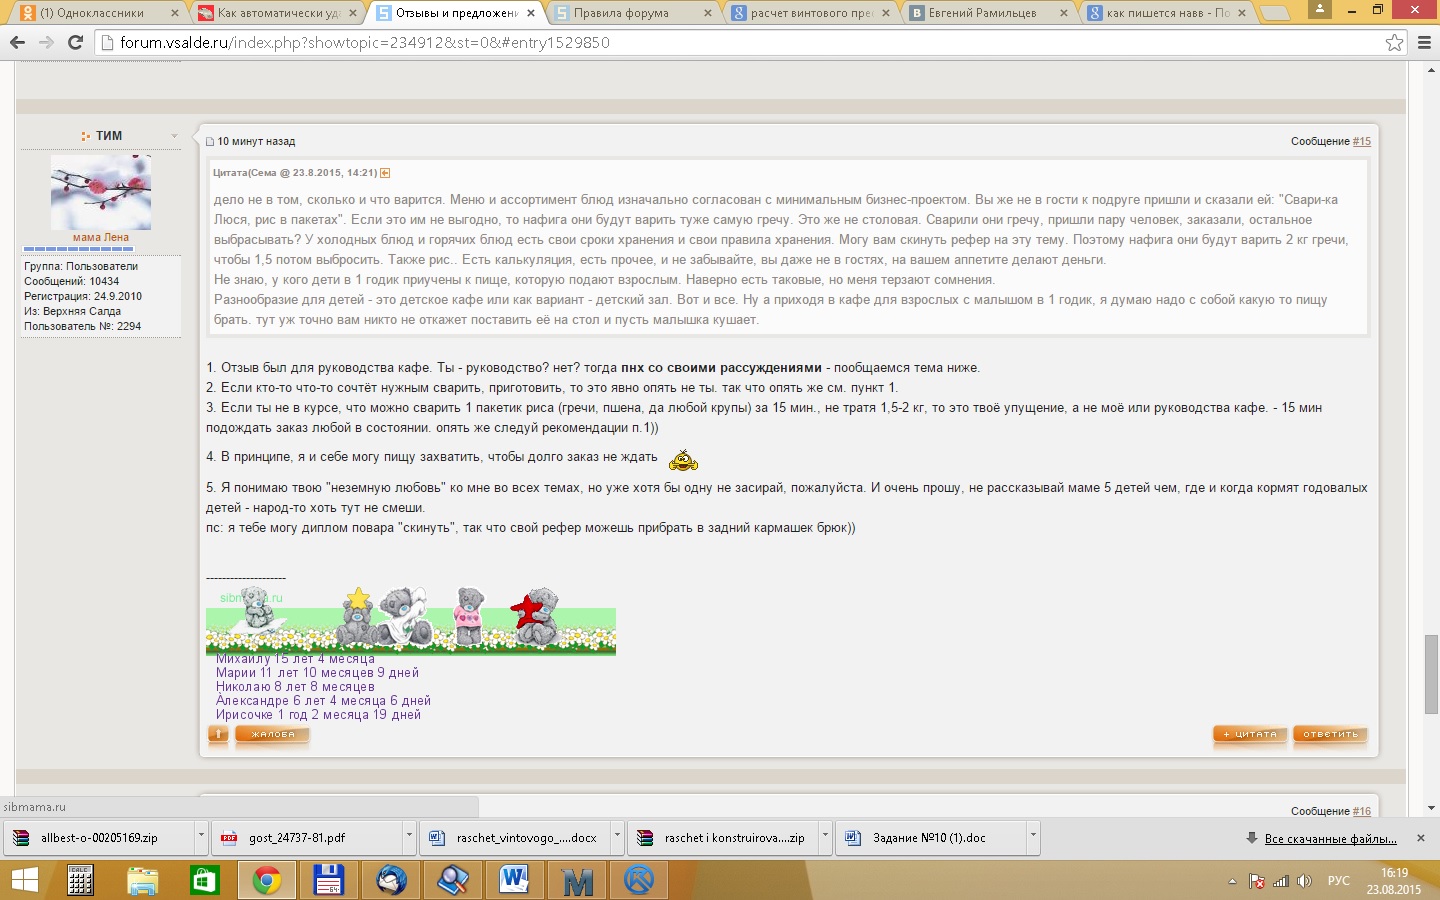Viewport: 1440px width, 900px height.
Task: Reload the forum page
Action: point(75,42)
